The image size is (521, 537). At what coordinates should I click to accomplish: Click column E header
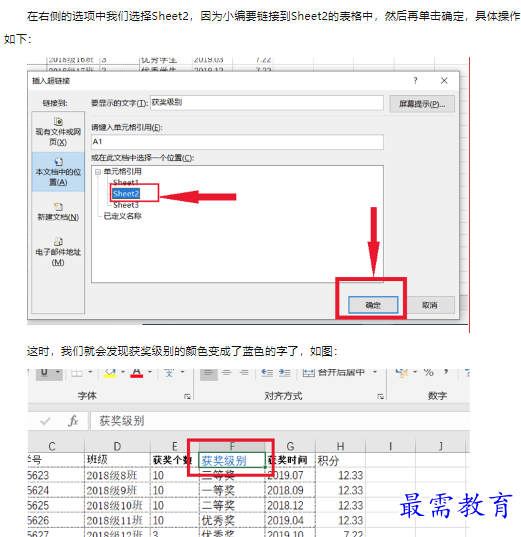point(174,446)
